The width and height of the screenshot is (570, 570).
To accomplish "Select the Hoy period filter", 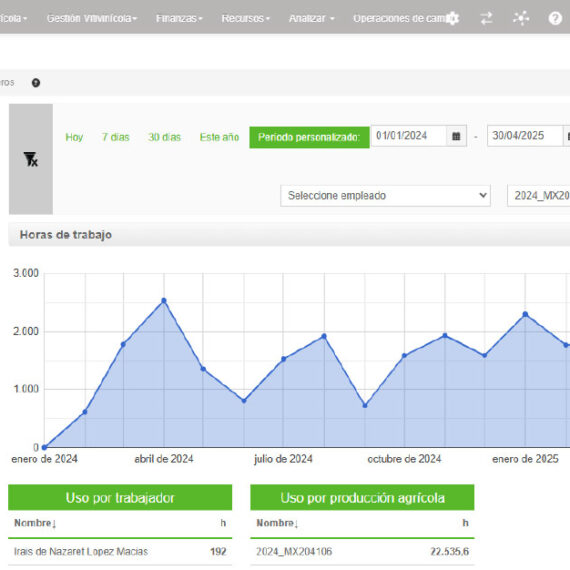I will click(x=74, y=137).
